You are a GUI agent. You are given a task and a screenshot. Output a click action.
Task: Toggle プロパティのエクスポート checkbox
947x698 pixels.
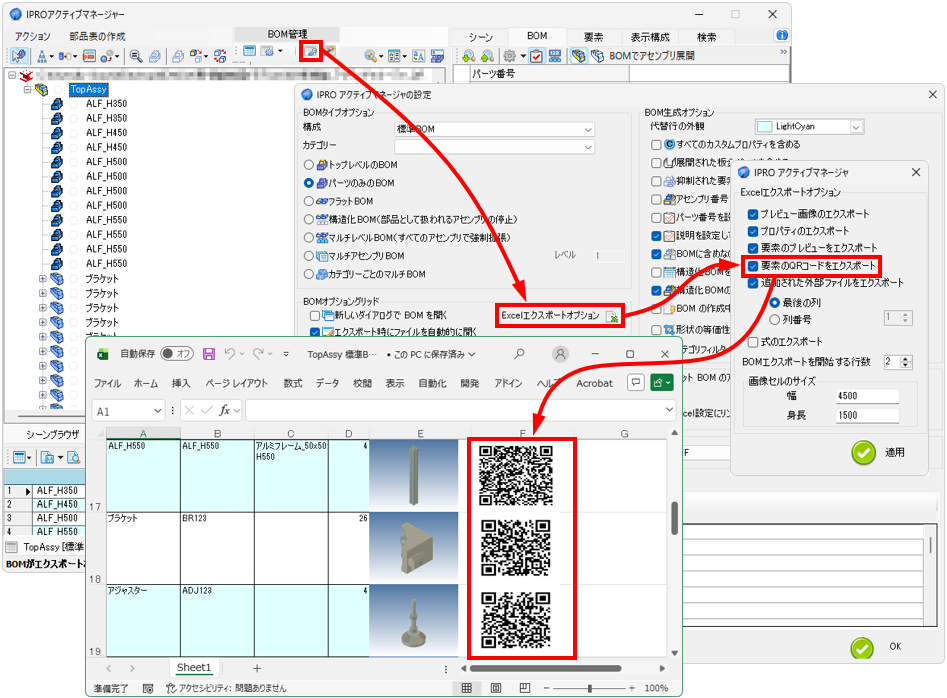[753, 231]
